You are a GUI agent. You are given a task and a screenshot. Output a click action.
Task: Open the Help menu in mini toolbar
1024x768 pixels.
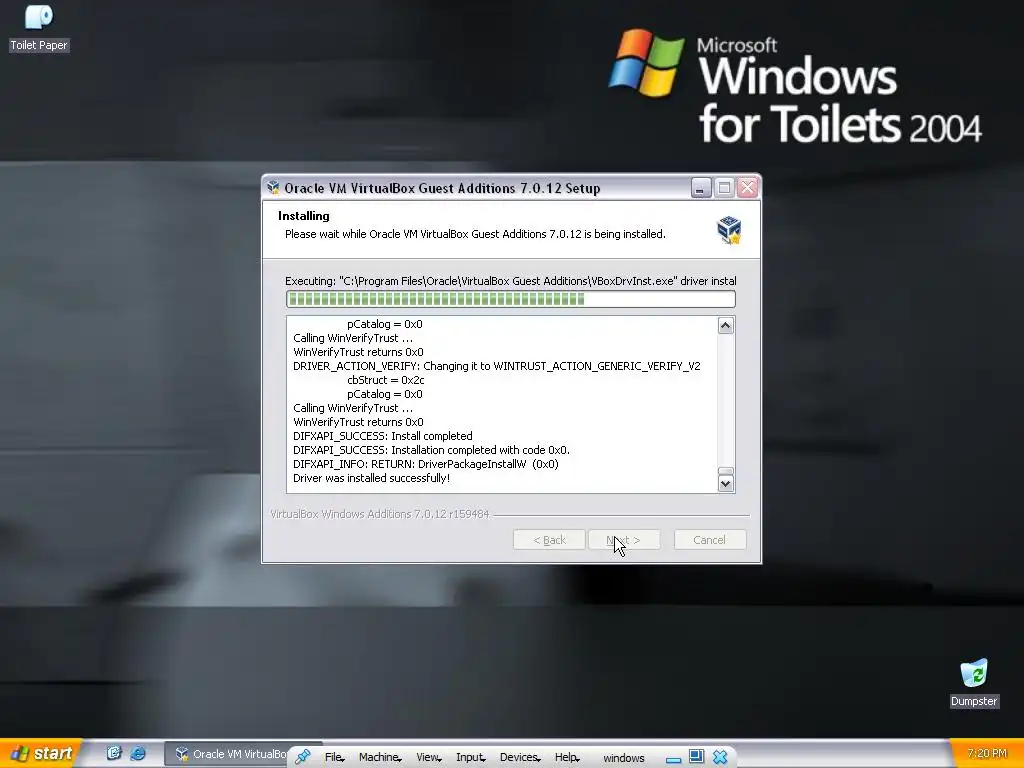567,757
